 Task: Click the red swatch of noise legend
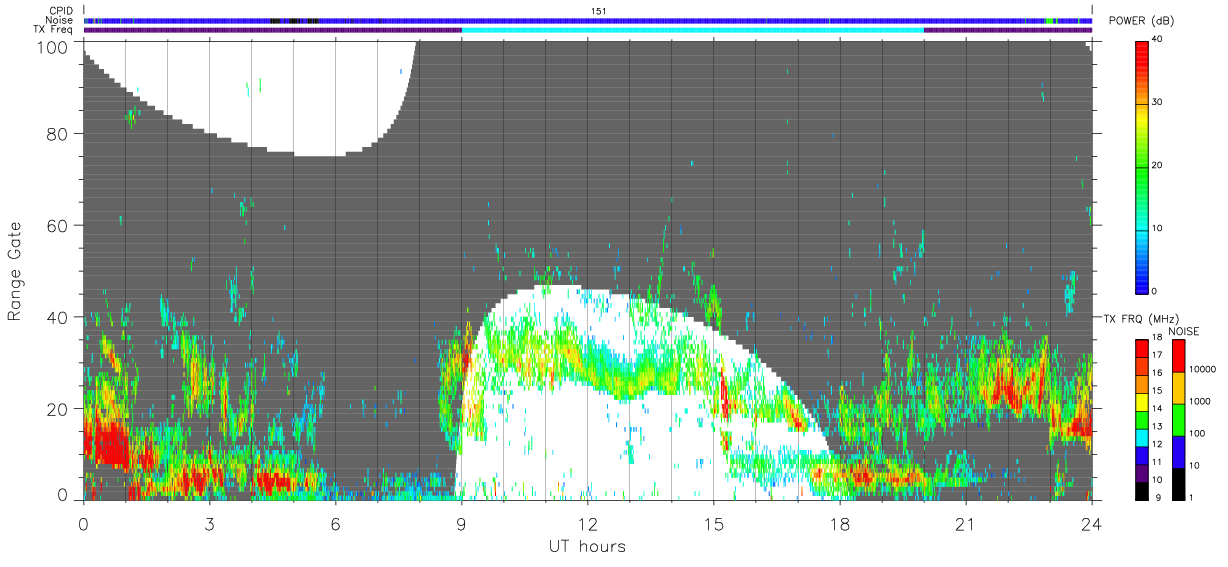pyautogui.click(x=1179, y=355)
